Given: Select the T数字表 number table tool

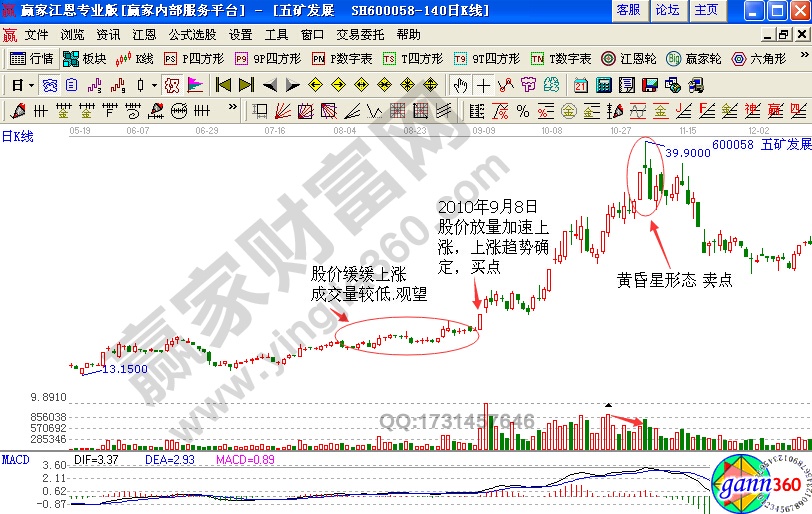Looking at the screenshot, I should [x=560, y=59].
